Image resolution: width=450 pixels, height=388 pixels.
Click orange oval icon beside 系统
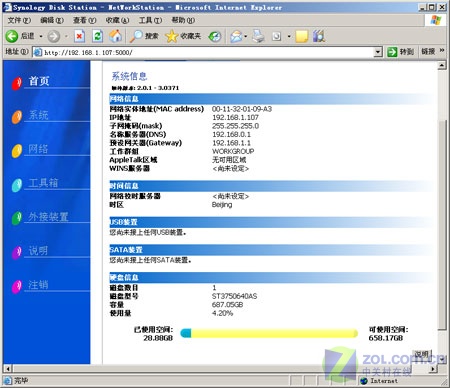point(17,117)
